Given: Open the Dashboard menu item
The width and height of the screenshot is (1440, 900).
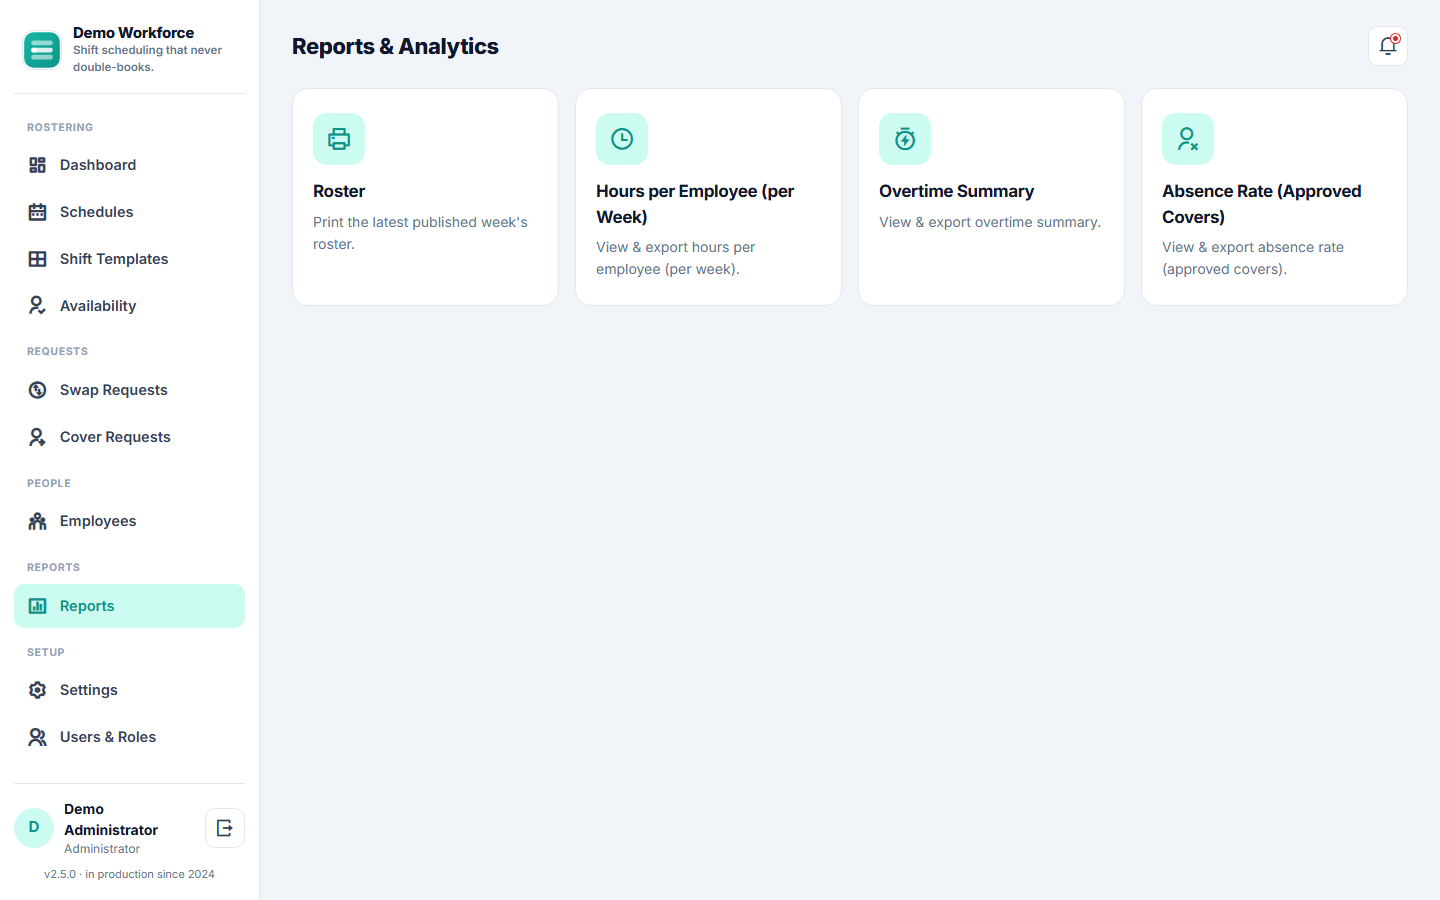Looking at the screenshot, I should click(129, 165).
